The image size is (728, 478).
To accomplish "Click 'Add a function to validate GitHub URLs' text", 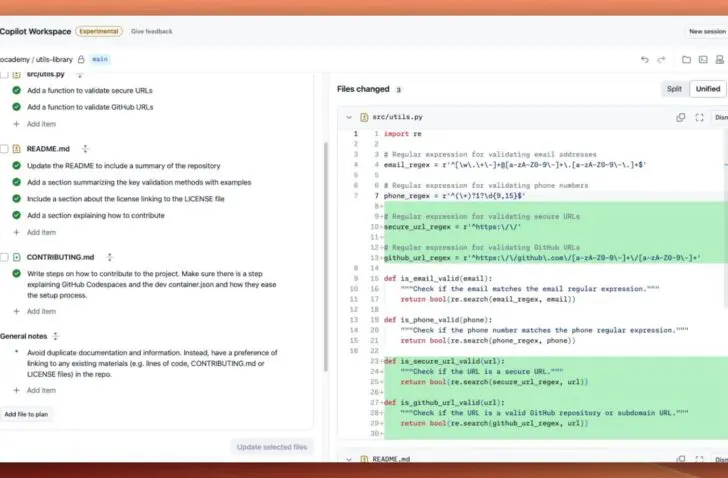I will 90,107.
